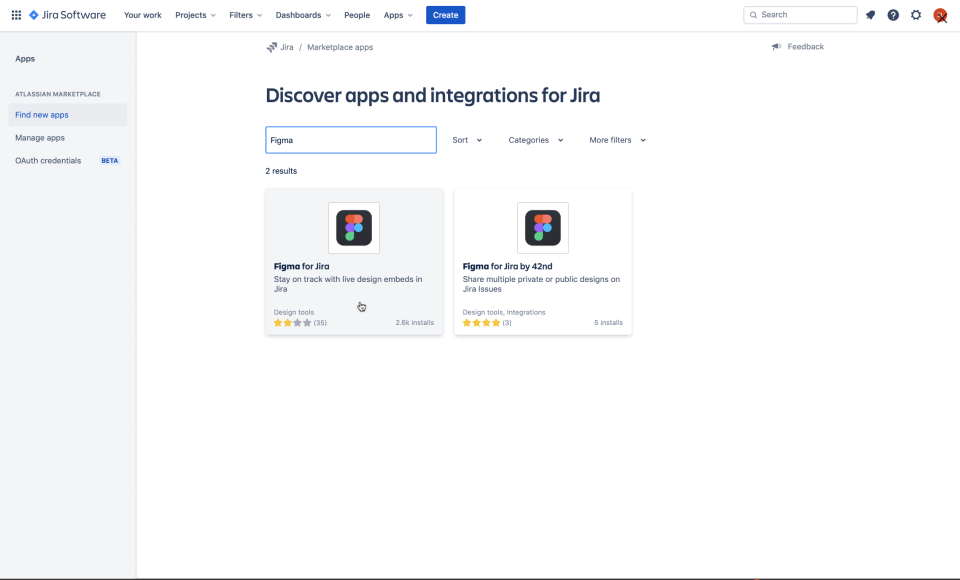Open the notifications bell
This screenshot has height=580, width=960.
point(870,14)
